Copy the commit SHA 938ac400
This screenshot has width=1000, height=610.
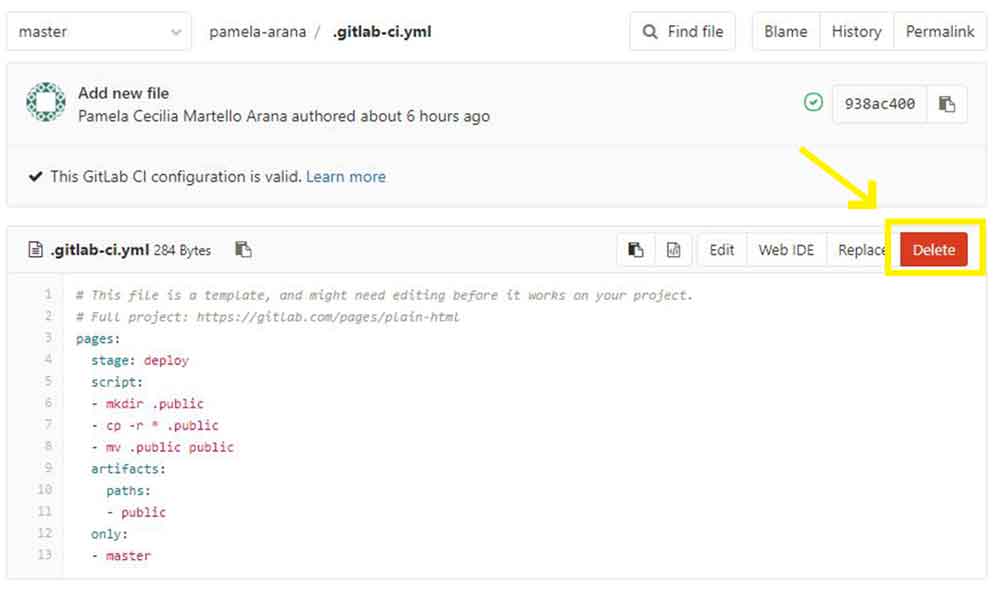947,104
